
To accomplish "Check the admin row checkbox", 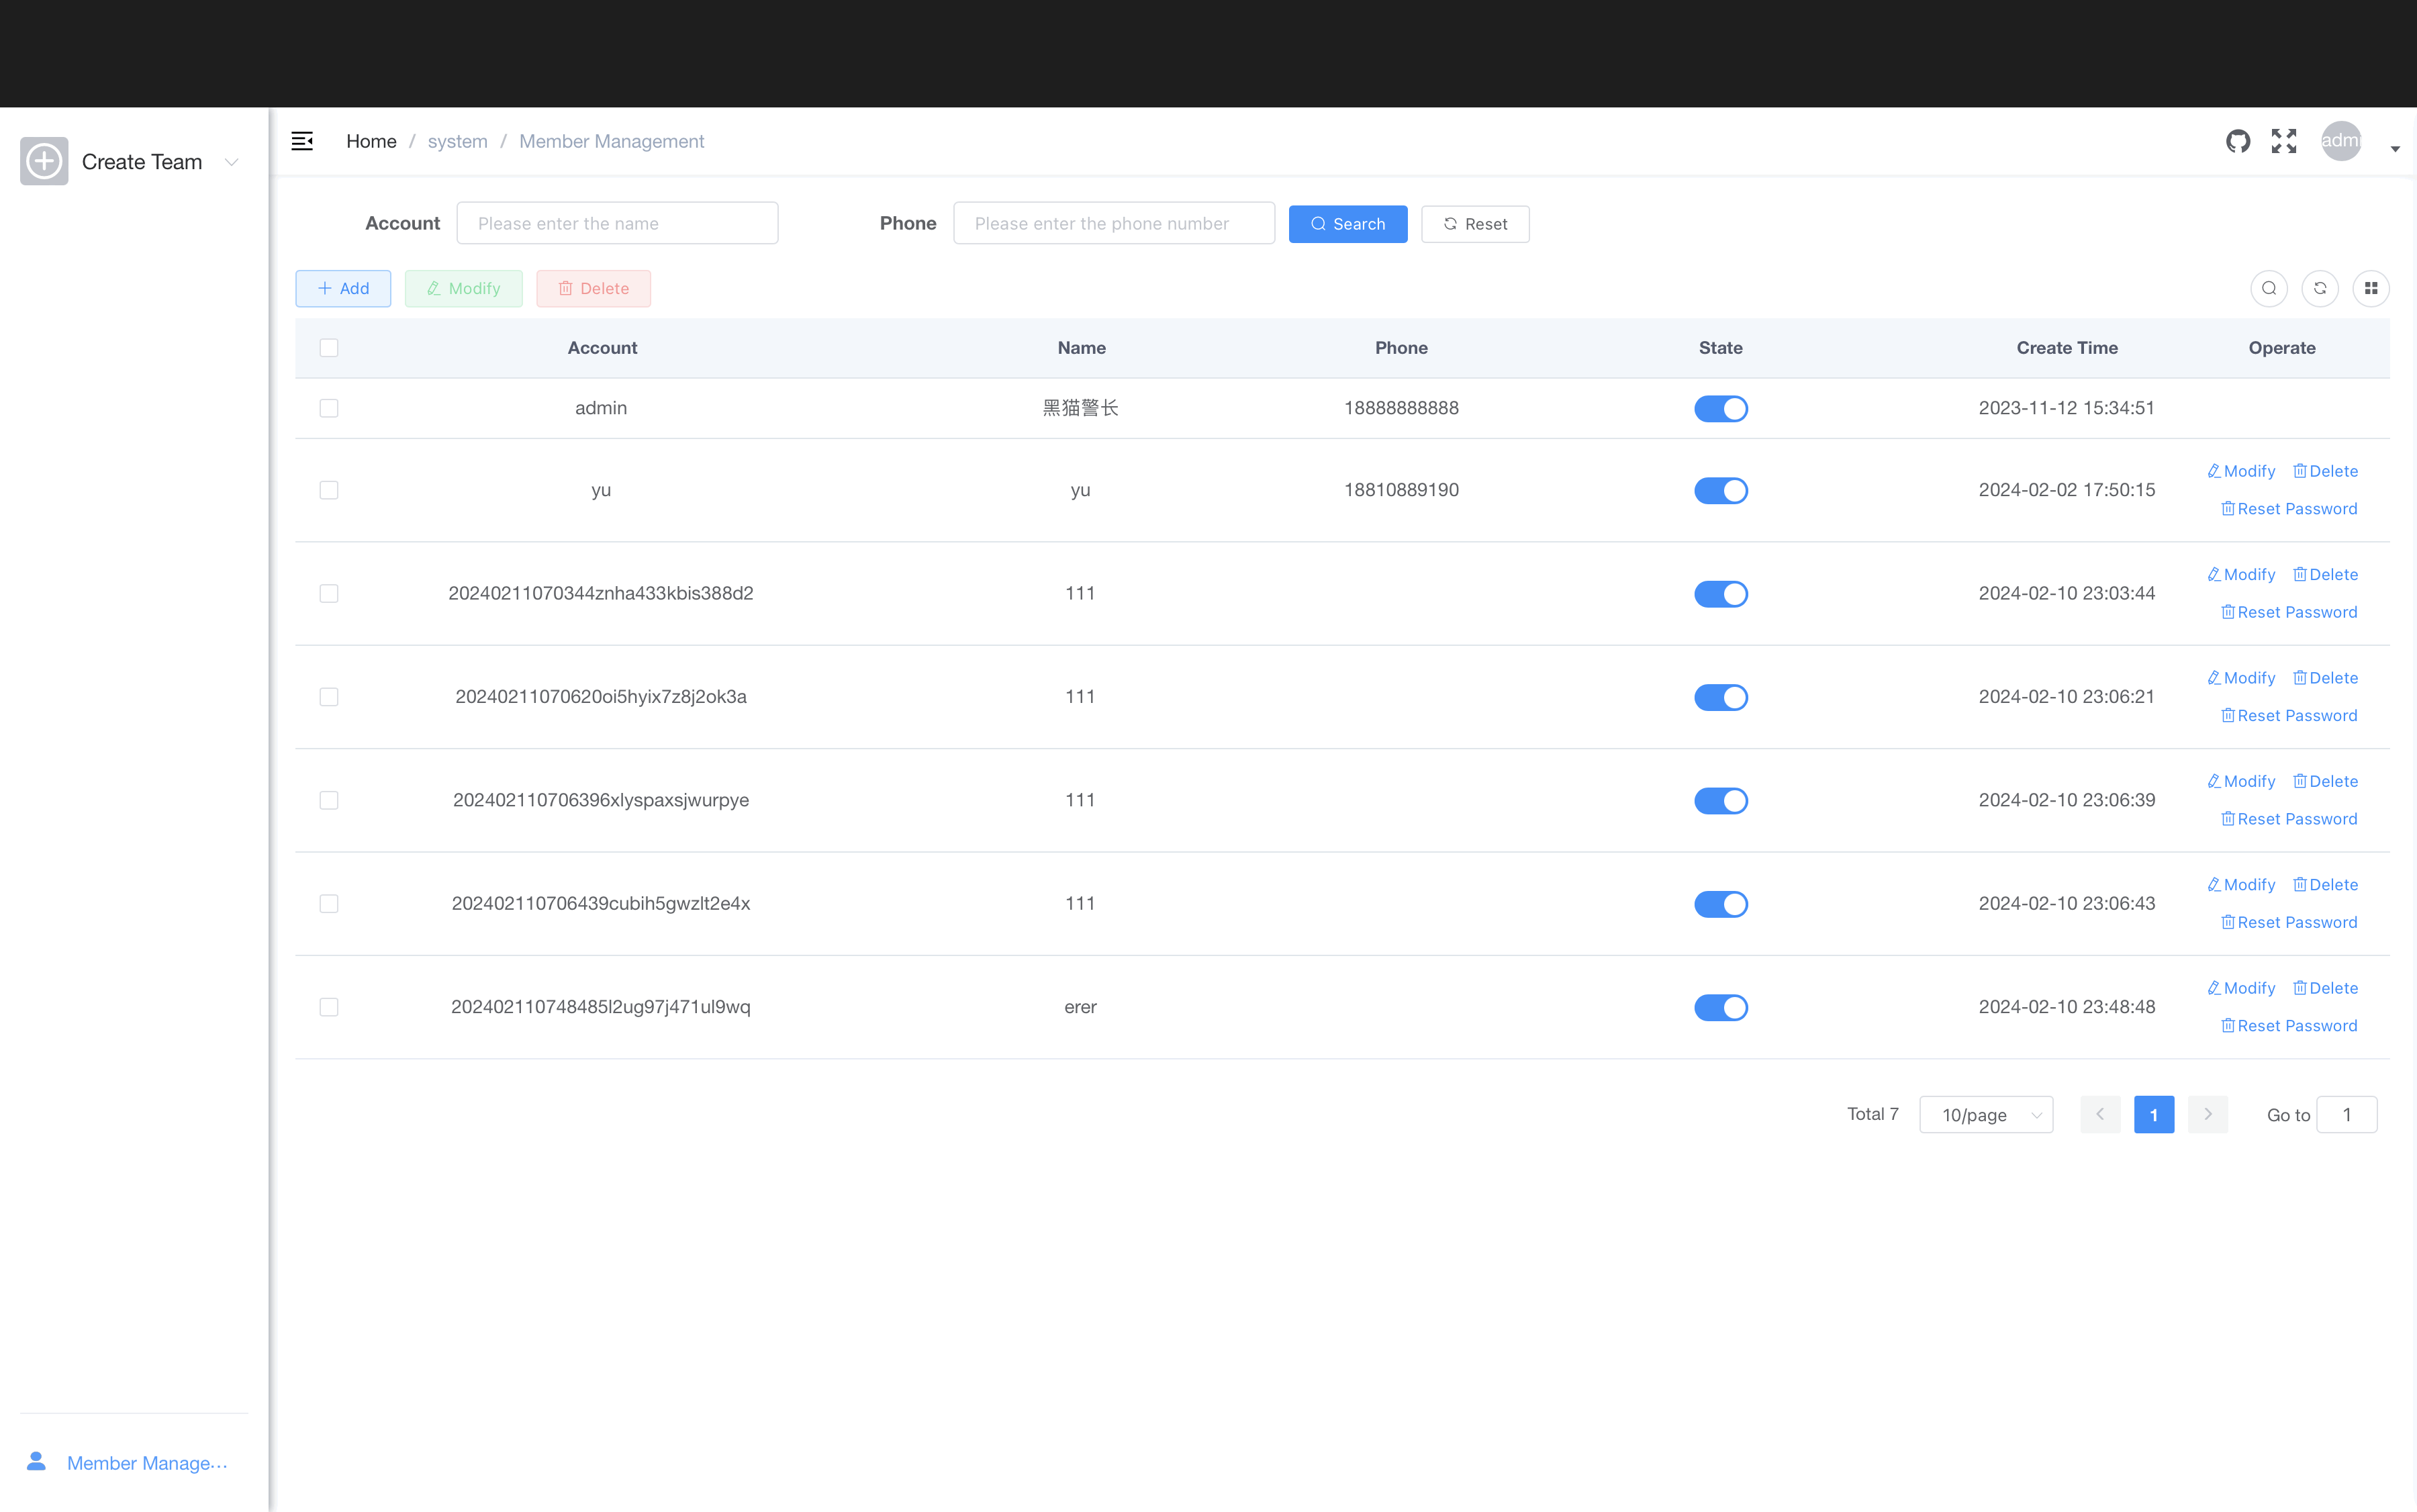I will pyautogui.click(x=329, y=408).
